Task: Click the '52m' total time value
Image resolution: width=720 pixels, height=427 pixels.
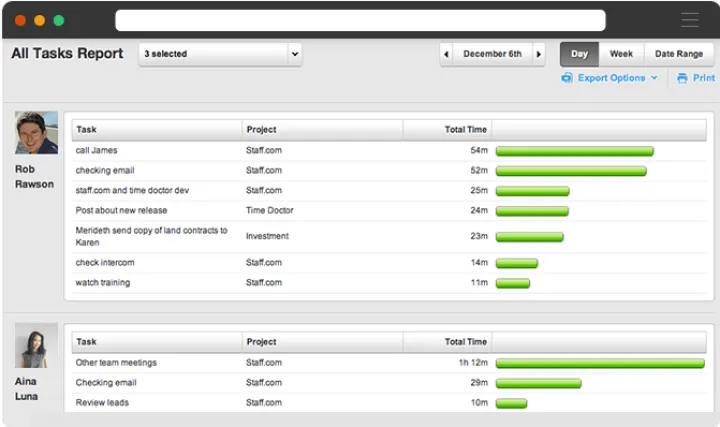Action: click(479, 170)
